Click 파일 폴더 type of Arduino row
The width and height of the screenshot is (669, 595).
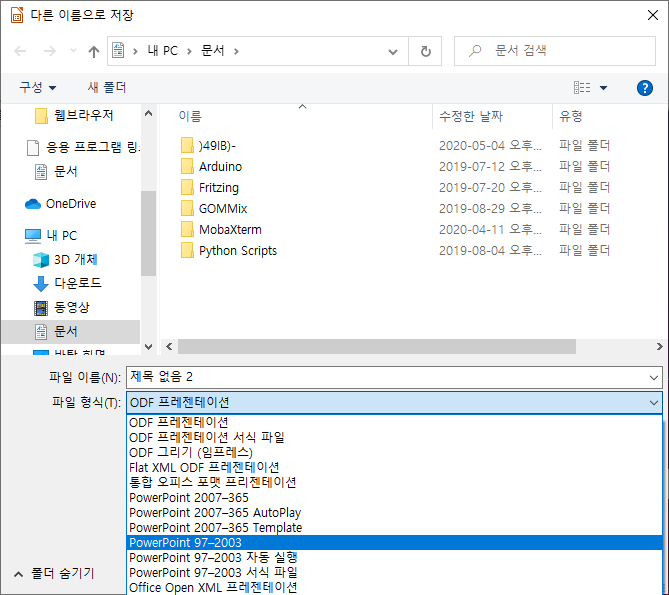point(585,167)
